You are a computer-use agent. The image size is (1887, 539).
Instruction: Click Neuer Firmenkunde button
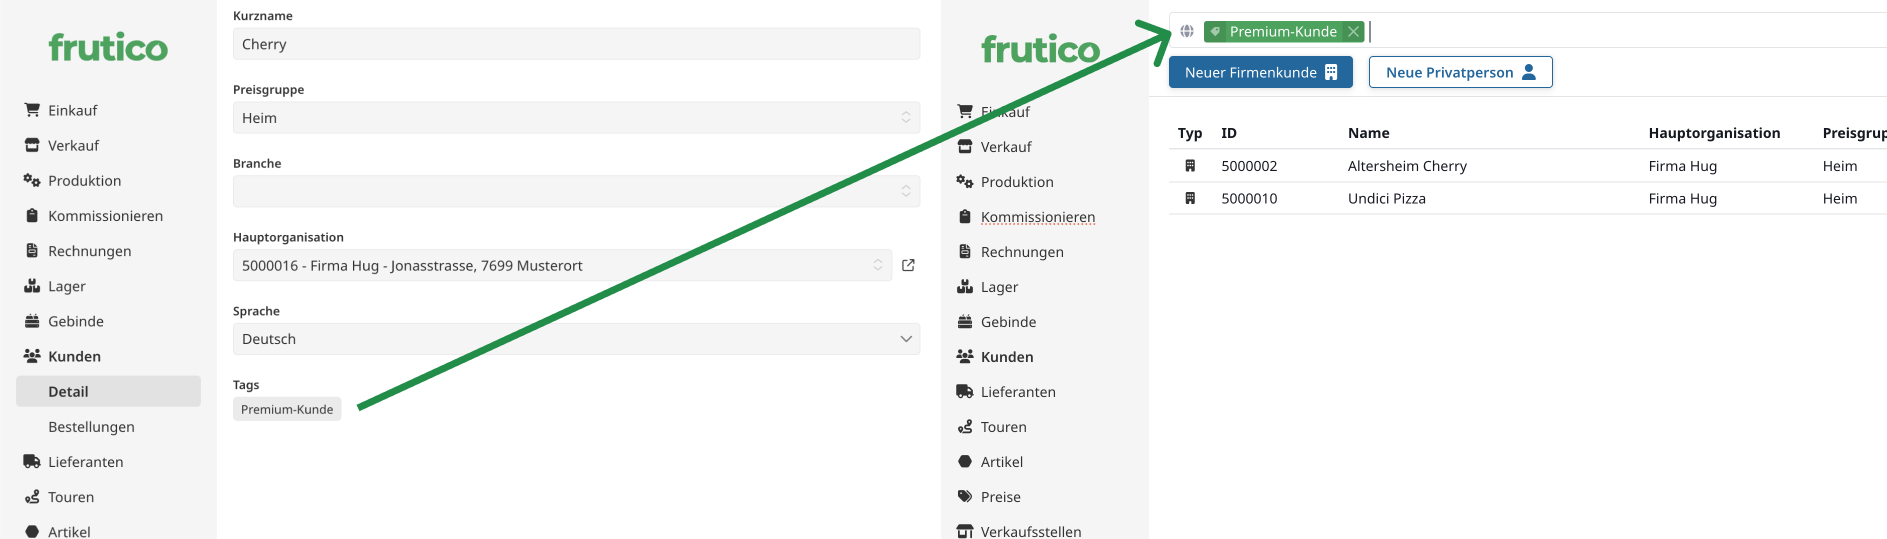[1260, 72]
